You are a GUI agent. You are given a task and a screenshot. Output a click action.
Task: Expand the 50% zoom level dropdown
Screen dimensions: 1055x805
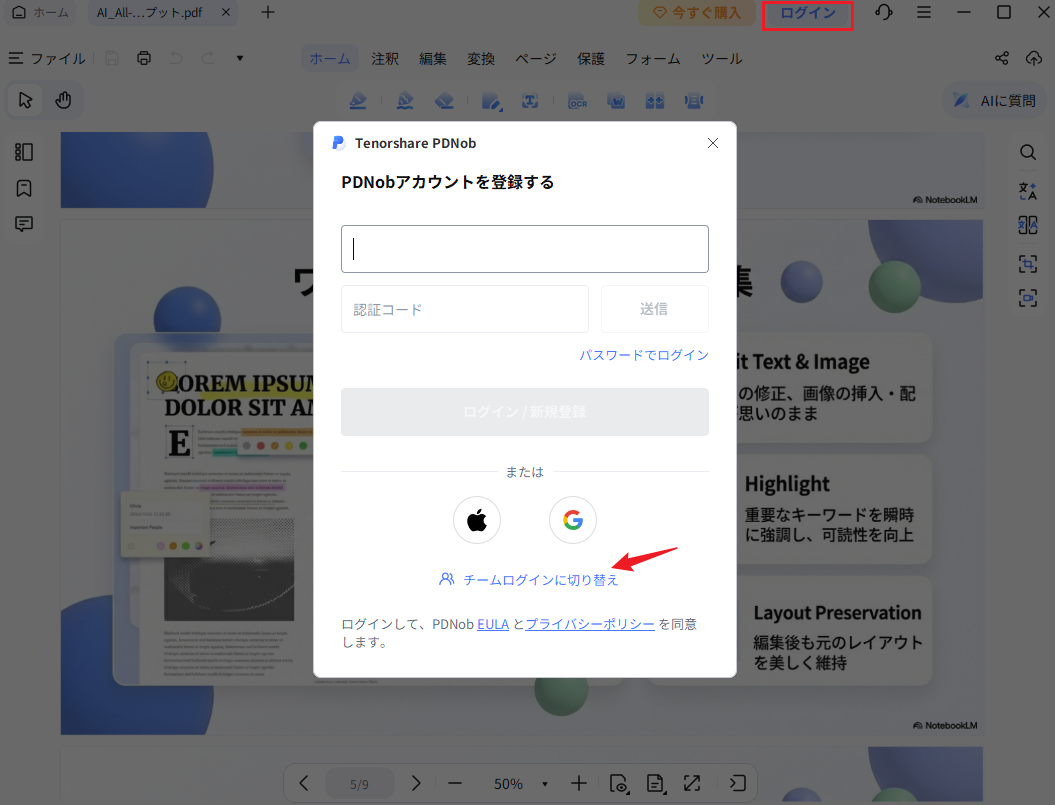click(x=545, y=784)
